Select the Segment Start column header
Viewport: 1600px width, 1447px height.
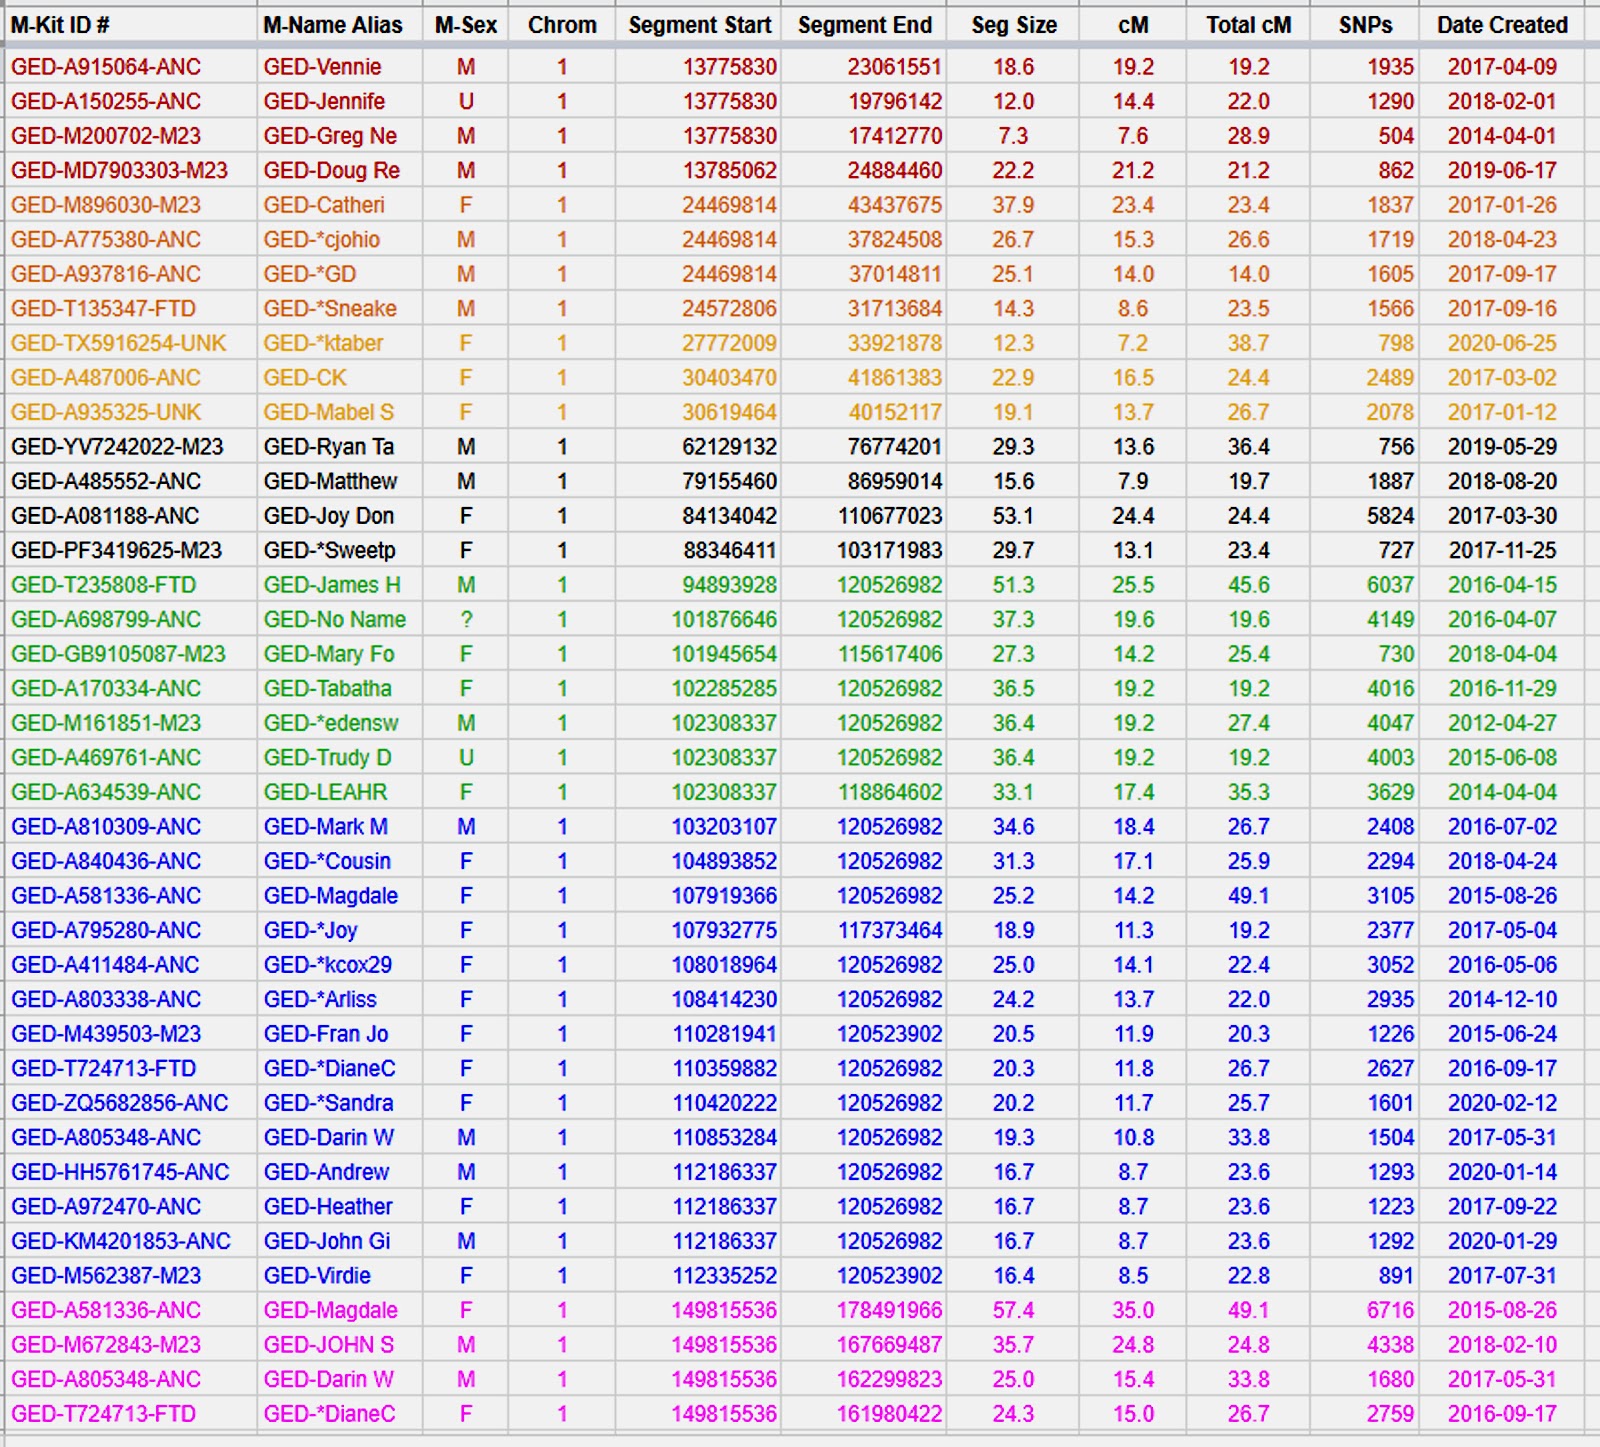[700, 25]
